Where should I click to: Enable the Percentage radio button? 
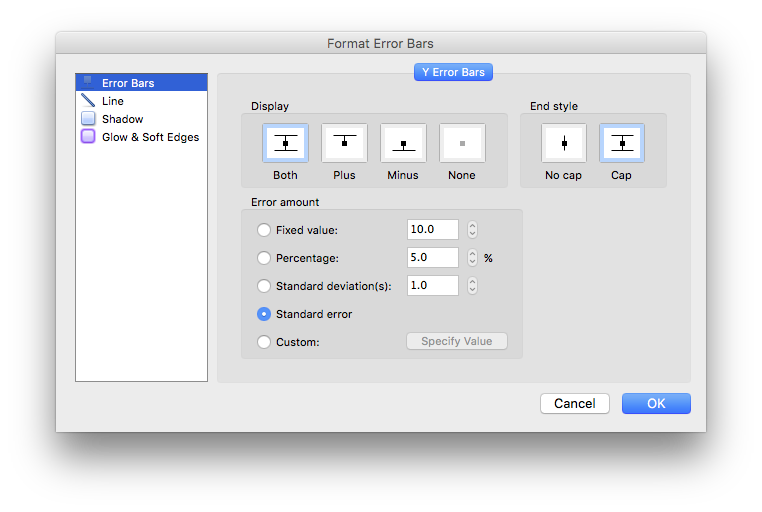[x=264, y=258]
